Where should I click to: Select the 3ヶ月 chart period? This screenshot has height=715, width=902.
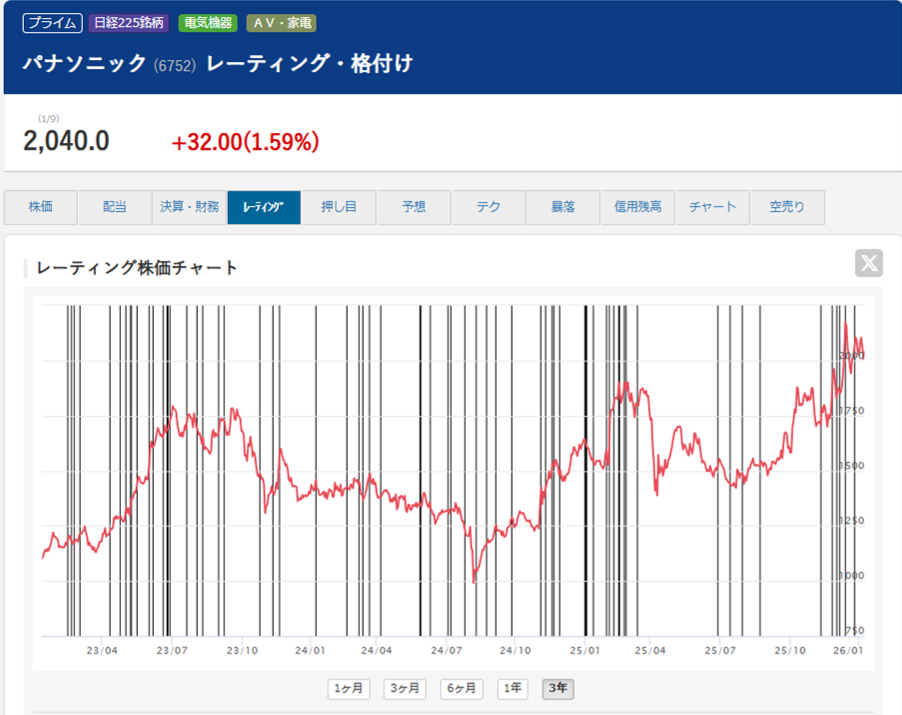pyautogui.click(x=404, y=689)
